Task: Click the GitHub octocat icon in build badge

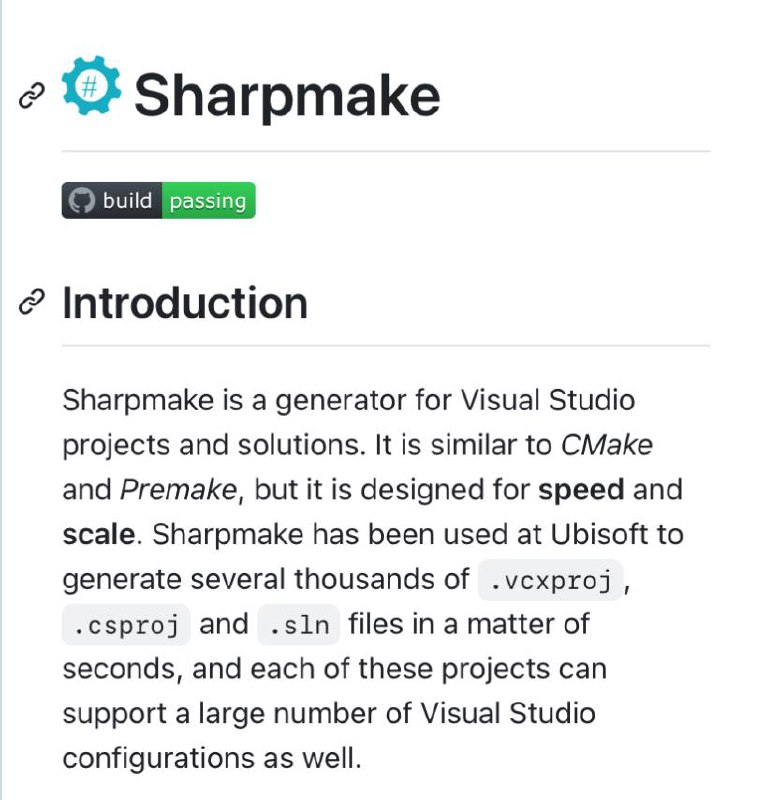Action: click(x=82, y=201)
